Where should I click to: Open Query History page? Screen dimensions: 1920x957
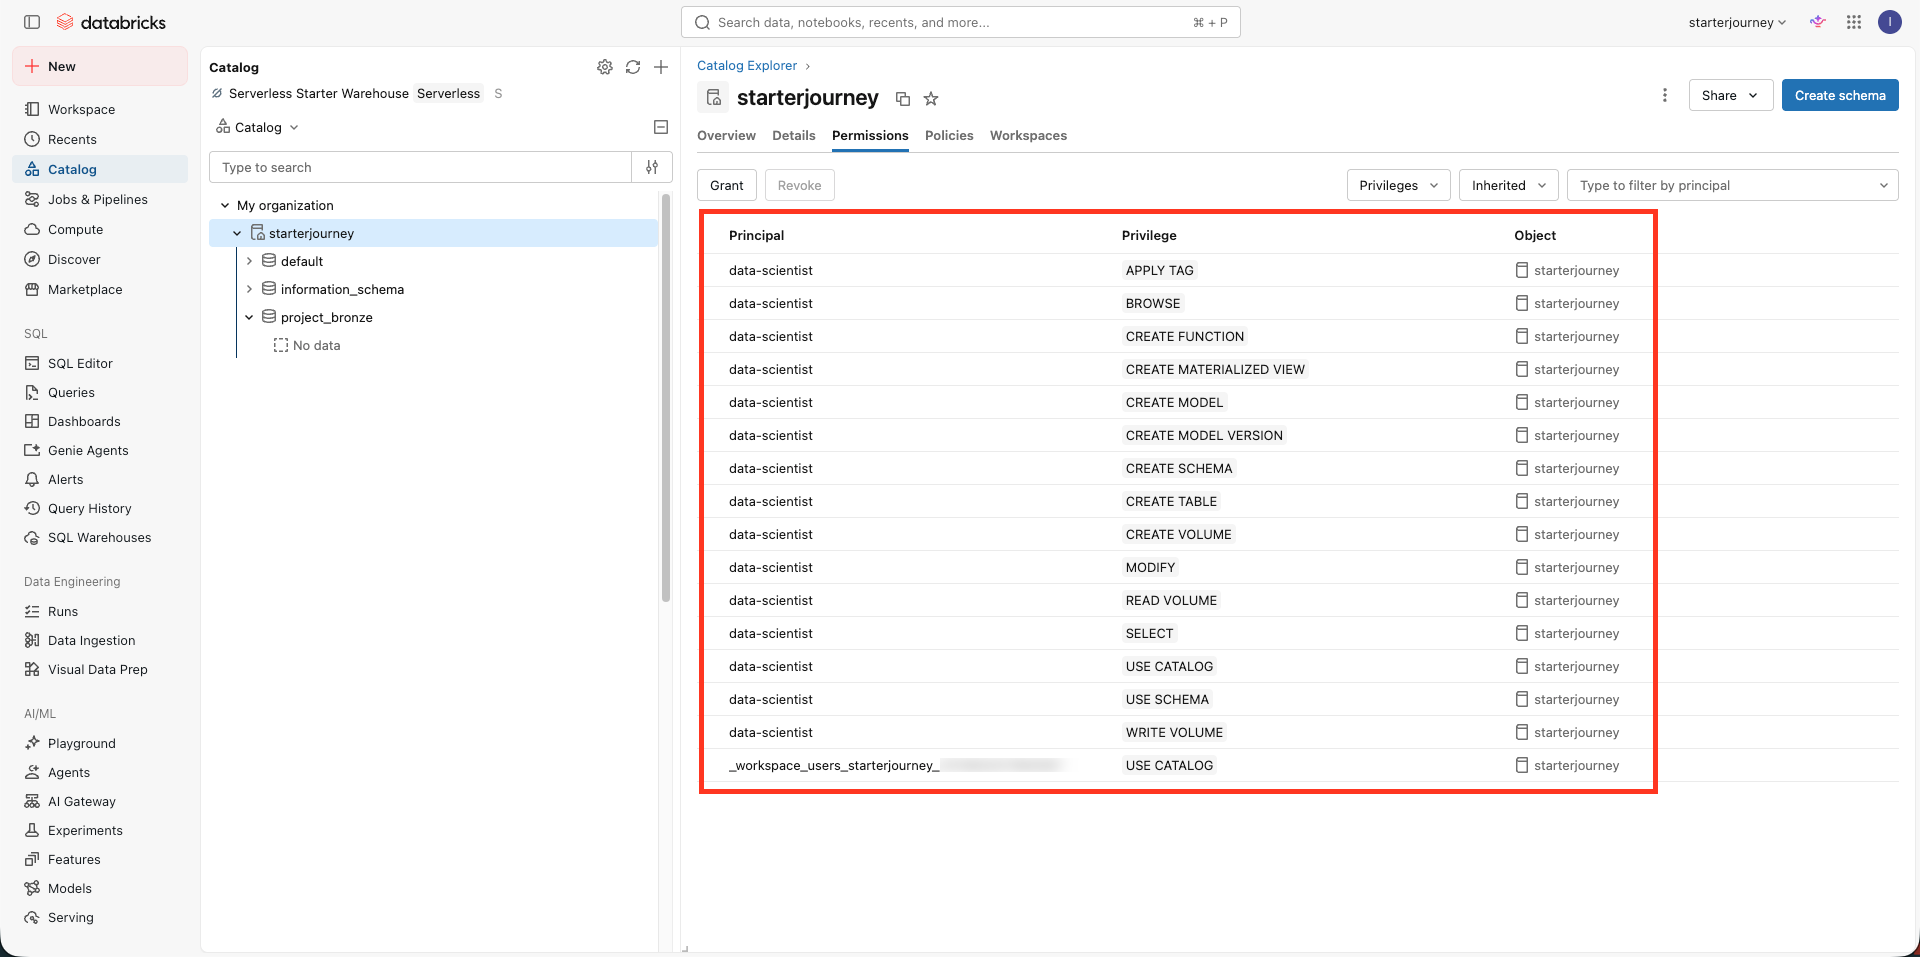[x=90, y=508]
